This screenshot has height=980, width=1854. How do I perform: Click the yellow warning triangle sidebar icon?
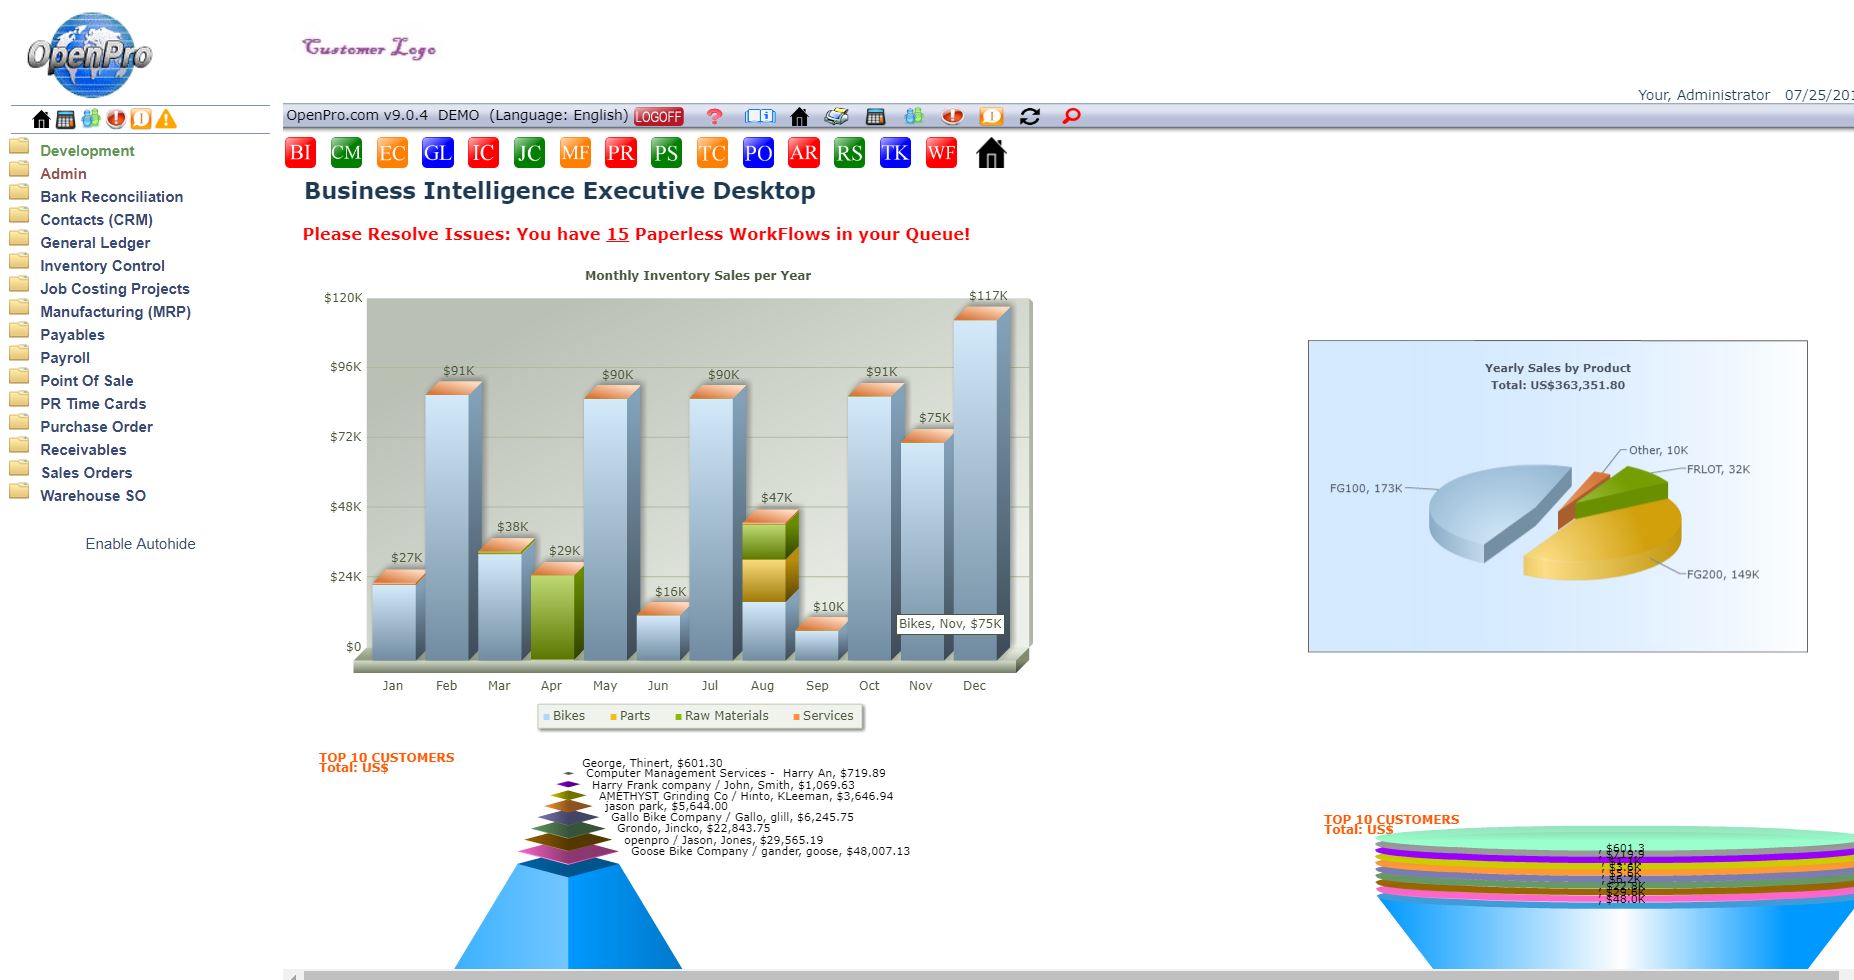(166, 120)
